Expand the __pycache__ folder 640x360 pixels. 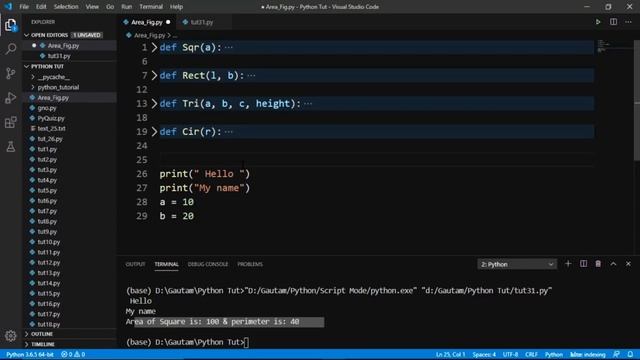[53, 77]
